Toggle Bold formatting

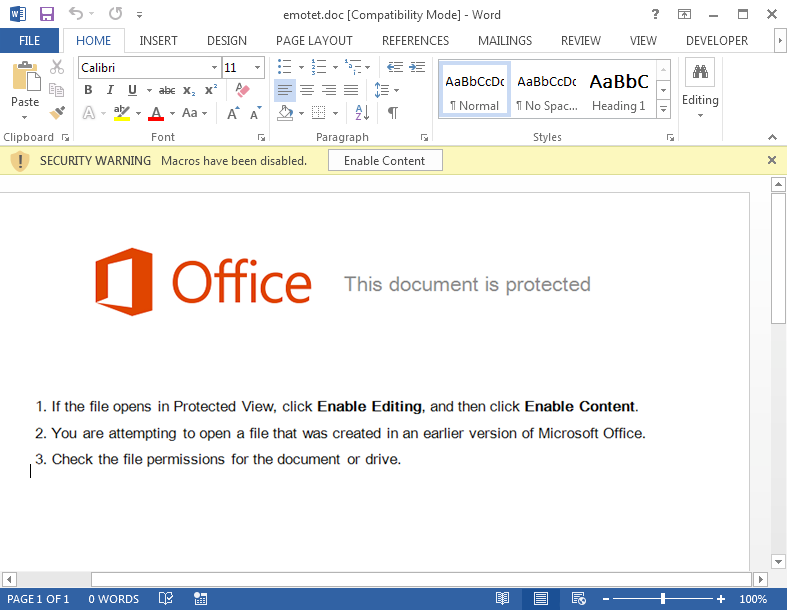pos(88,90)
